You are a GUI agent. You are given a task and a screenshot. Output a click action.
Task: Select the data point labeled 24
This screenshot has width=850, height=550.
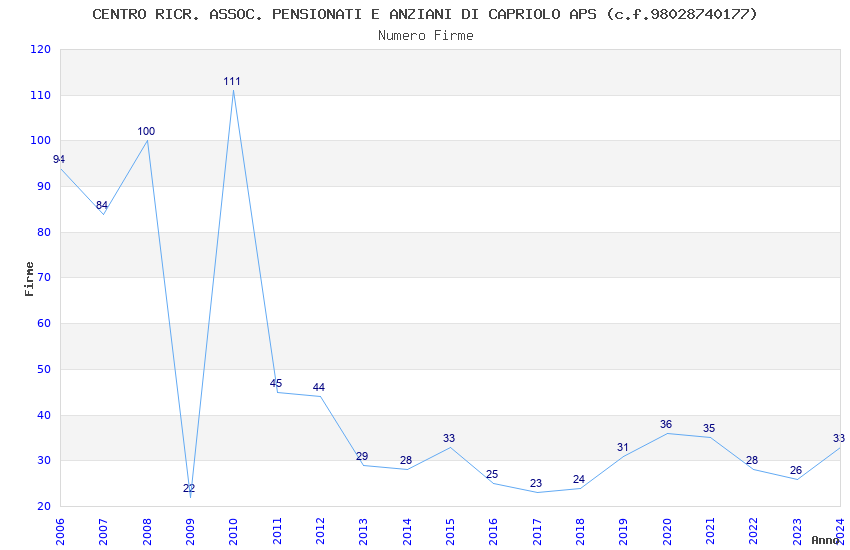(x=579, y=480)
